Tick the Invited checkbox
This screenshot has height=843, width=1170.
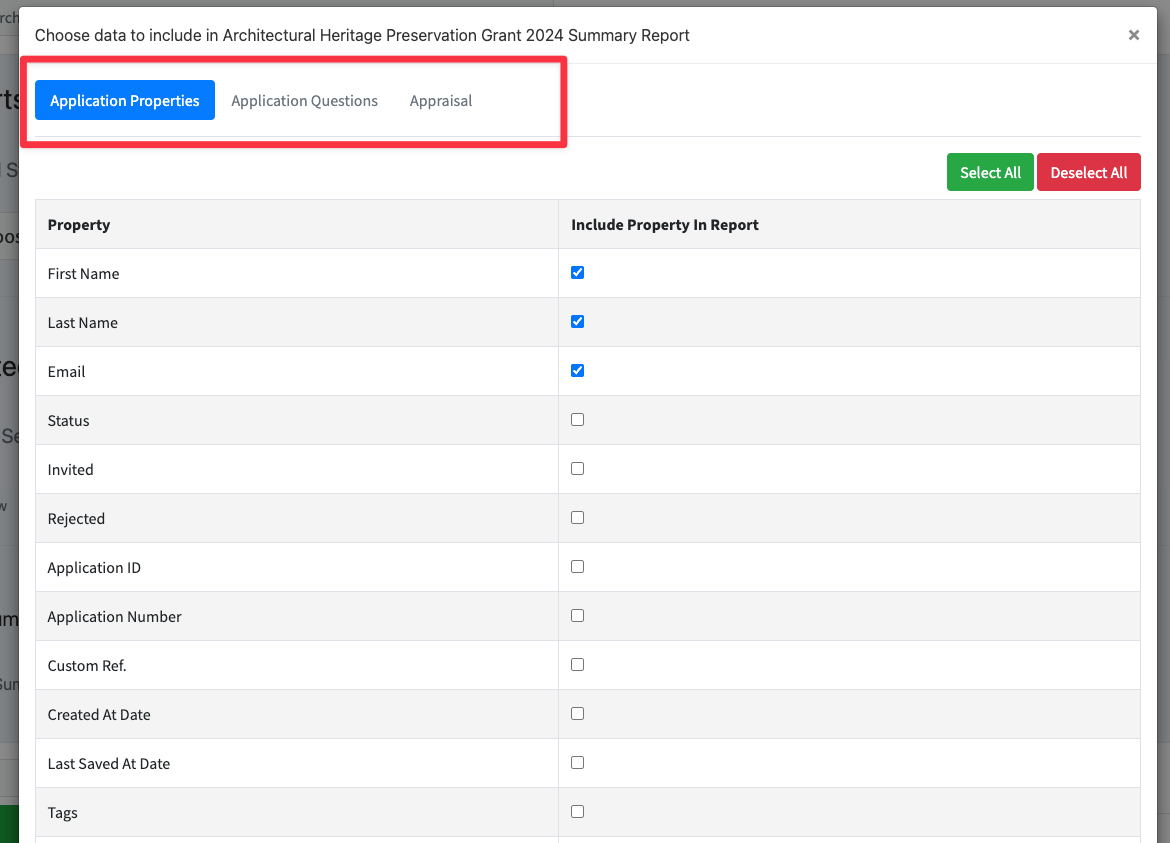(x=577, y=469)
